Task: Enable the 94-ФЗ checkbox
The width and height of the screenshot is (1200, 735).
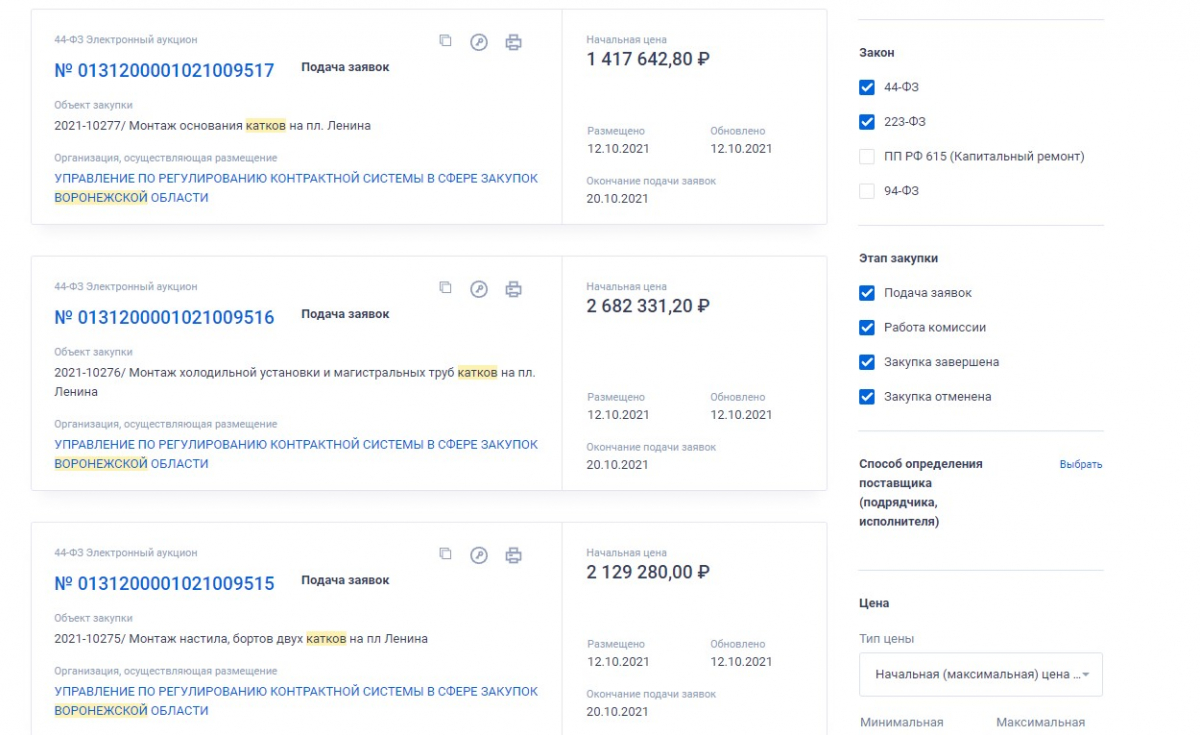Action: point(867,191)
